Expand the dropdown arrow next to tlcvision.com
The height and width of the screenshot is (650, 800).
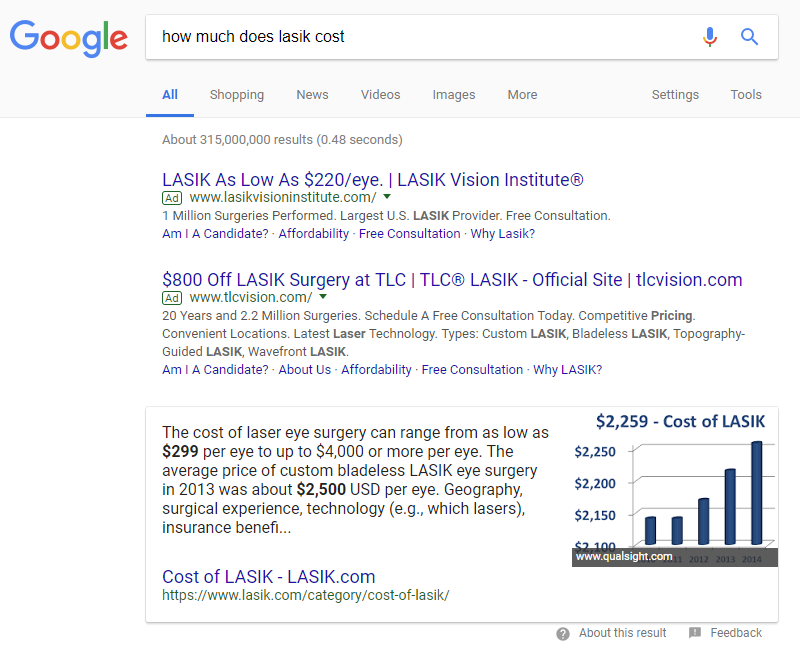click(323, 296)
